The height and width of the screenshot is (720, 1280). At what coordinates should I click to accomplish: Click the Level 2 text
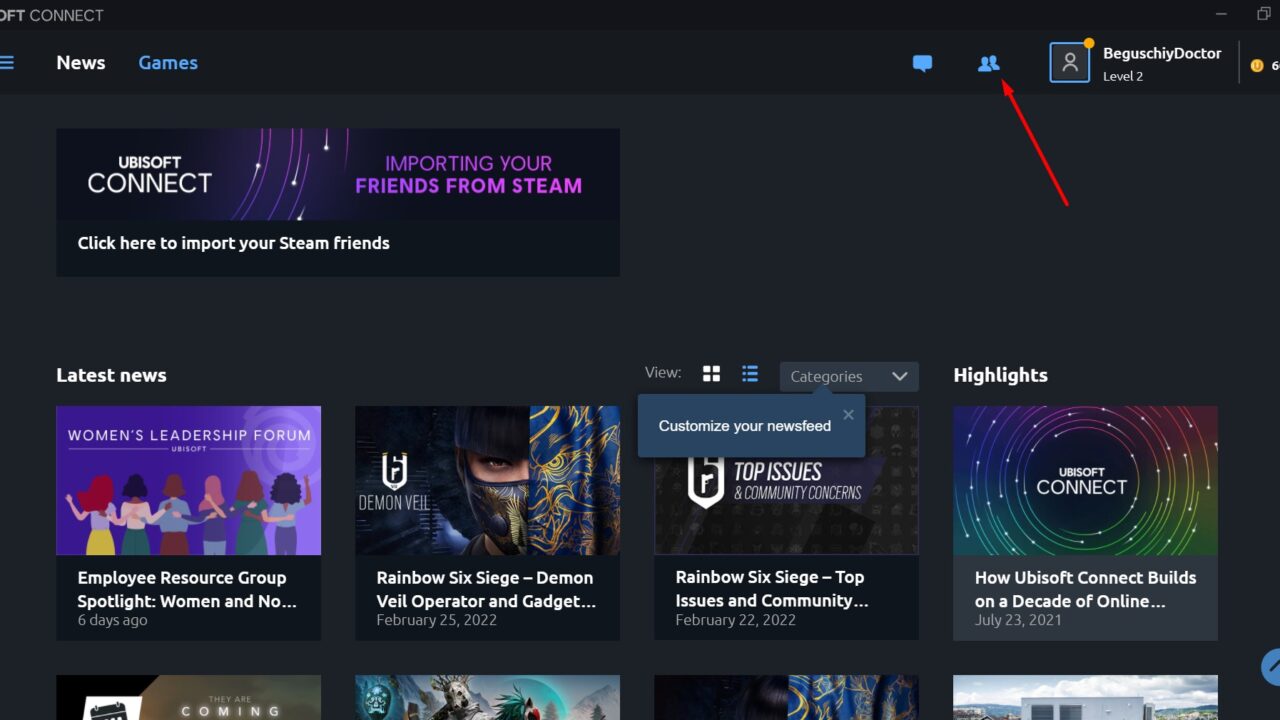tap(1123, 76)
